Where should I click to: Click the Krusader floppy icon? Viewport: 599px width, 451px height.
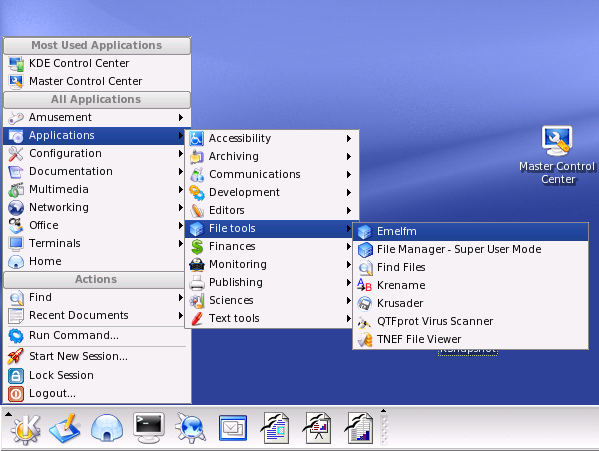click(x=364, y=304)
